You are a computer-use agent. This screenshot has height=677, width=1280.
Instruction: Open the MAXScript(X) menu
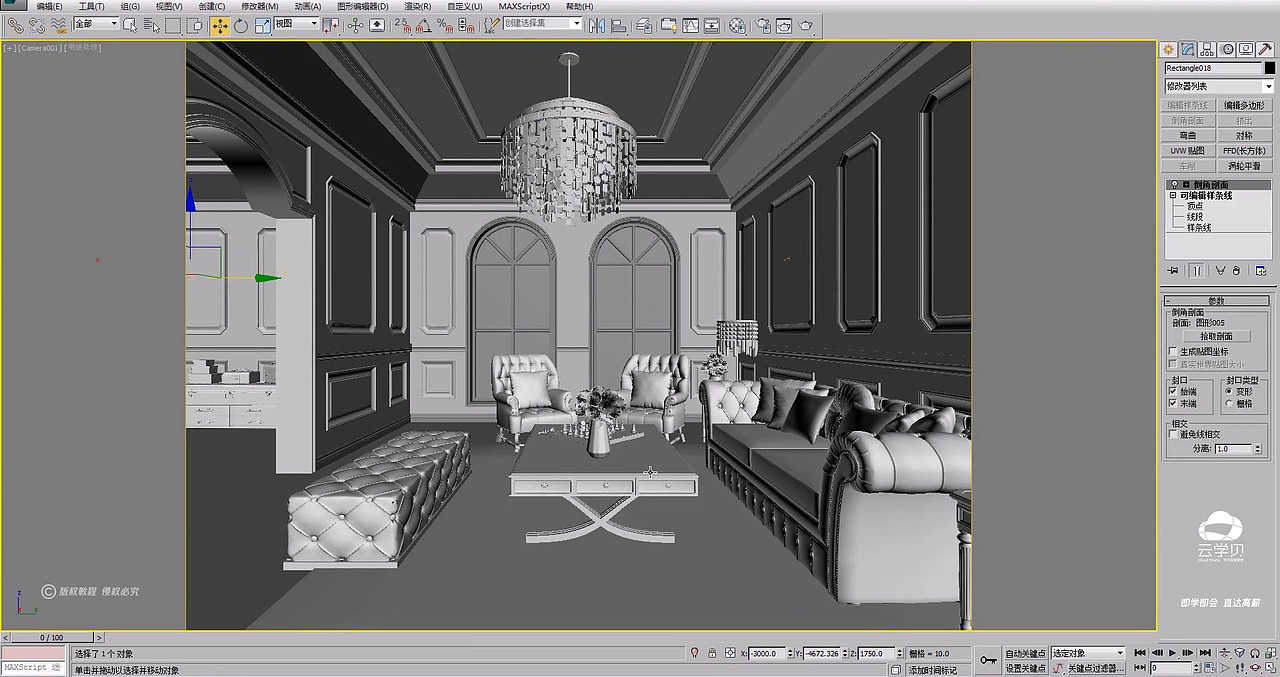pos(525,6)
